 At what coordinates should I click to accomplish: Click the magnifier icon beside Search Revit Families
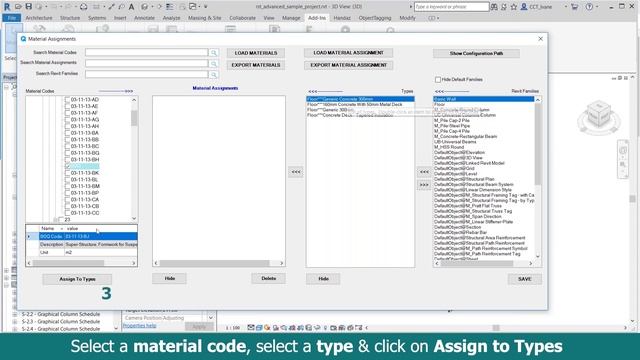click(x=213, y=74)
